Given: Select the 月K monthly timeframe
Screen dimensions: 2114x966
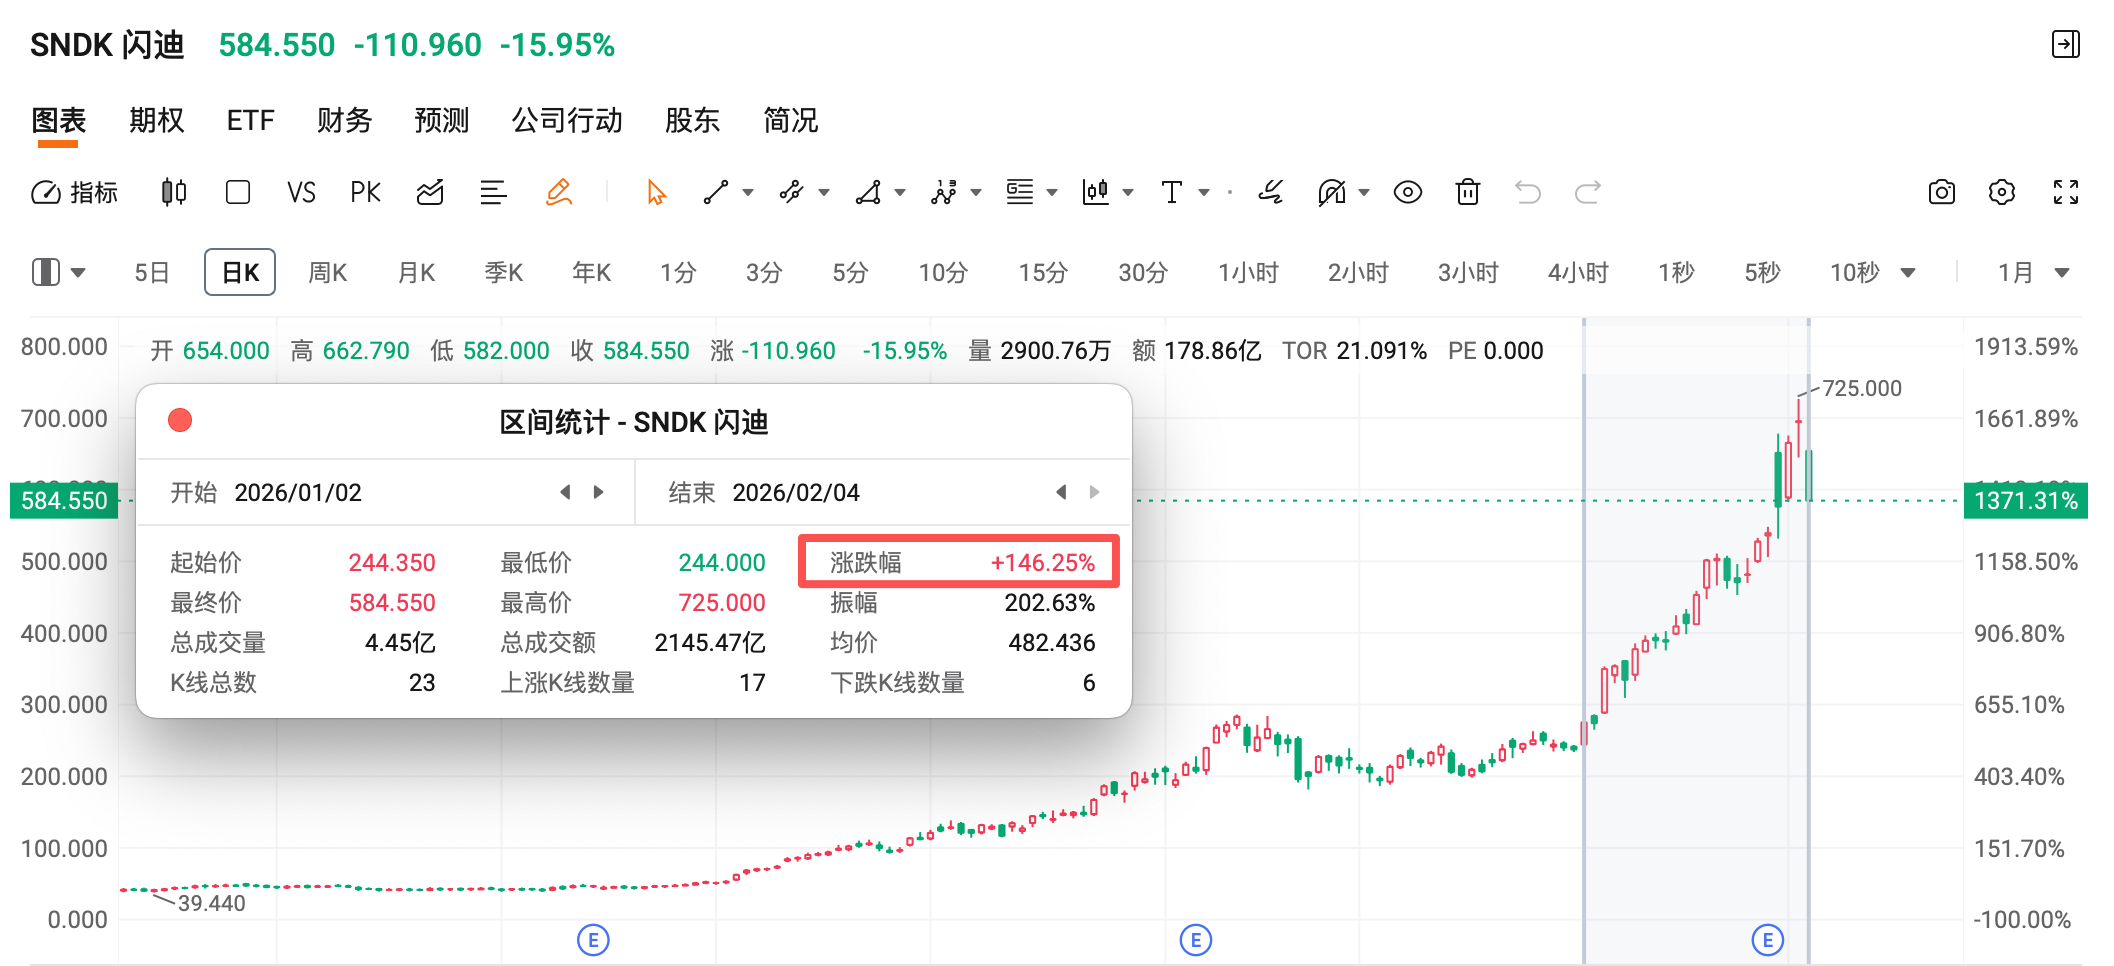Looking at the screenshot, I should tap(416, 272).
